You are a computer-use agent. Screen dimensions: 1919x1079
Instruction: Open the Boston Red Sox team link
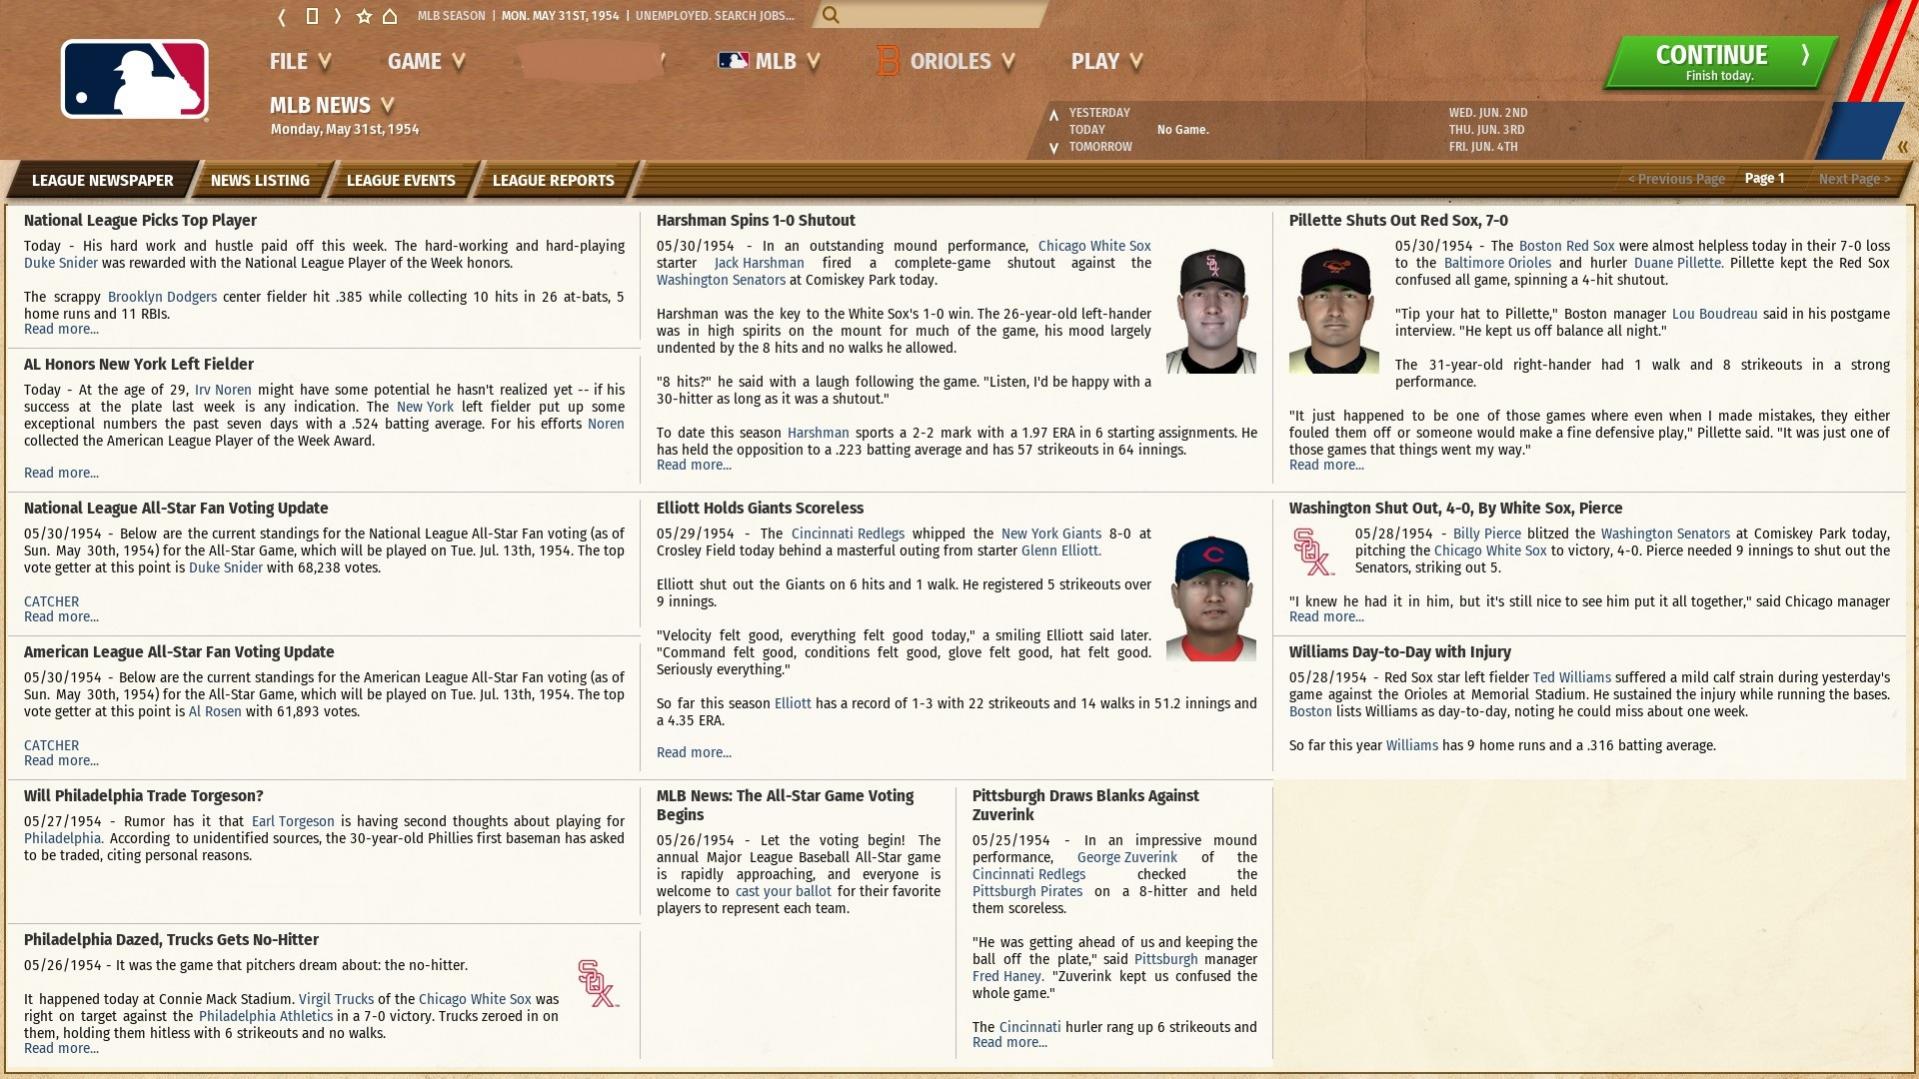click(1566, 246)
